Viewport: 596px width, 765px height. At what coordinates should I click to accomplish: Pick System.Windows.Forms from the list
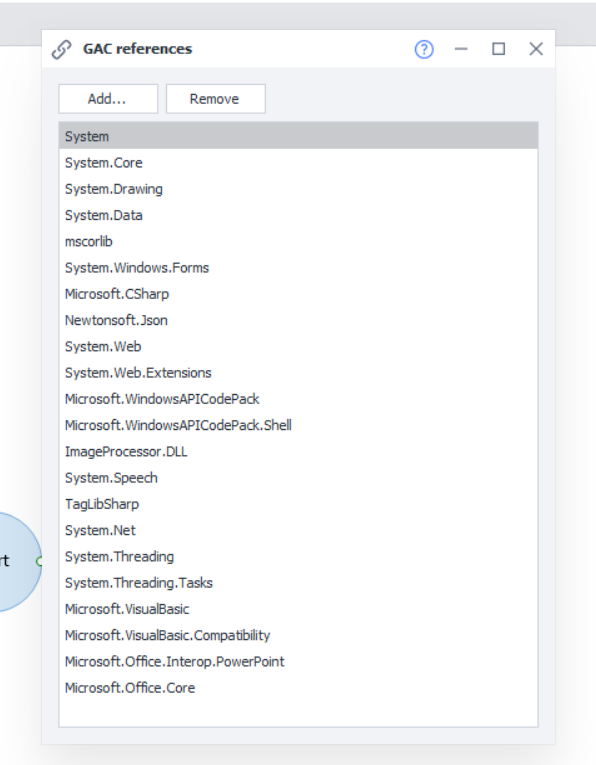(298, 268)
